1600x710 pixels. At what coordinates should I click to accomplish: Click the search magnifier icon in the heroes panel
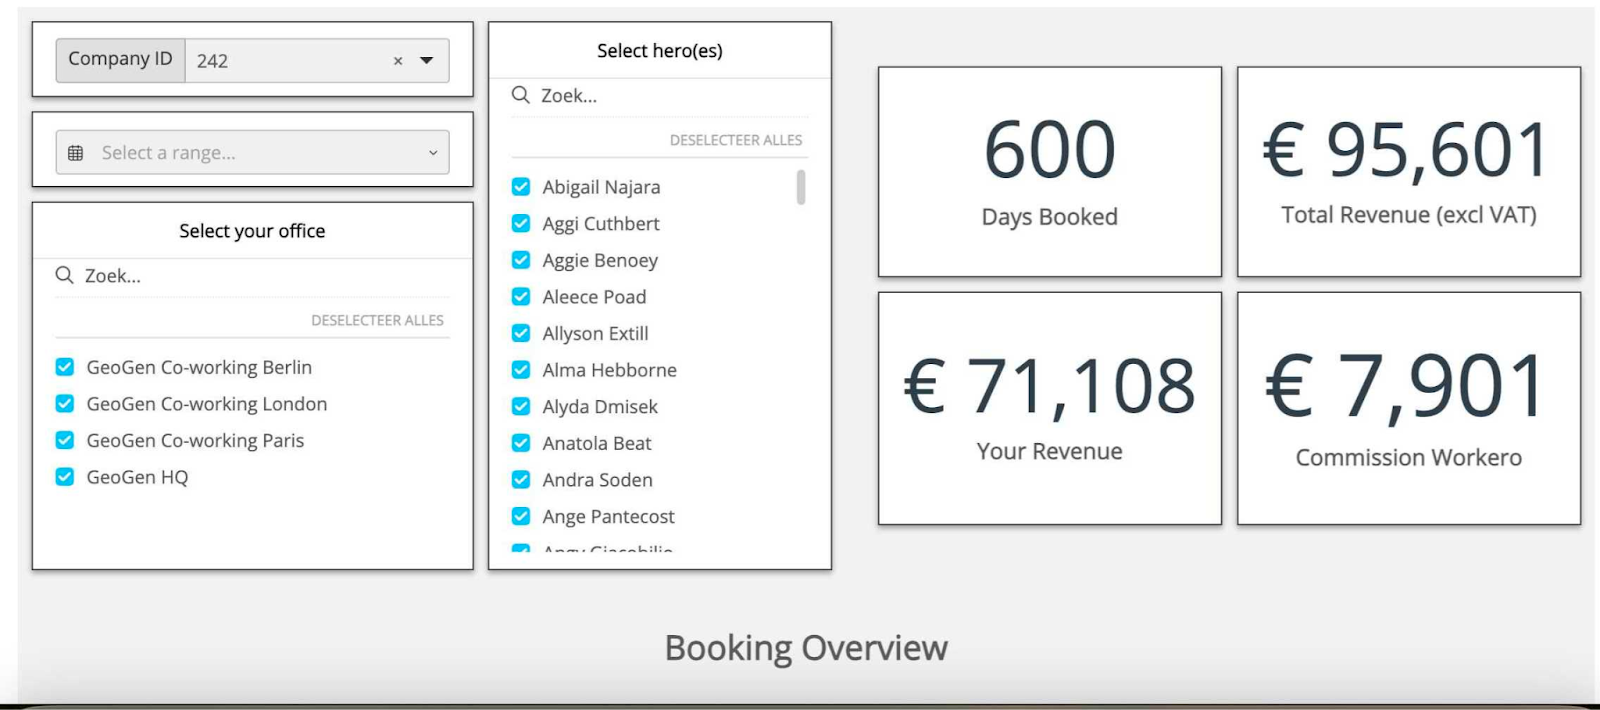pos(521,95)
